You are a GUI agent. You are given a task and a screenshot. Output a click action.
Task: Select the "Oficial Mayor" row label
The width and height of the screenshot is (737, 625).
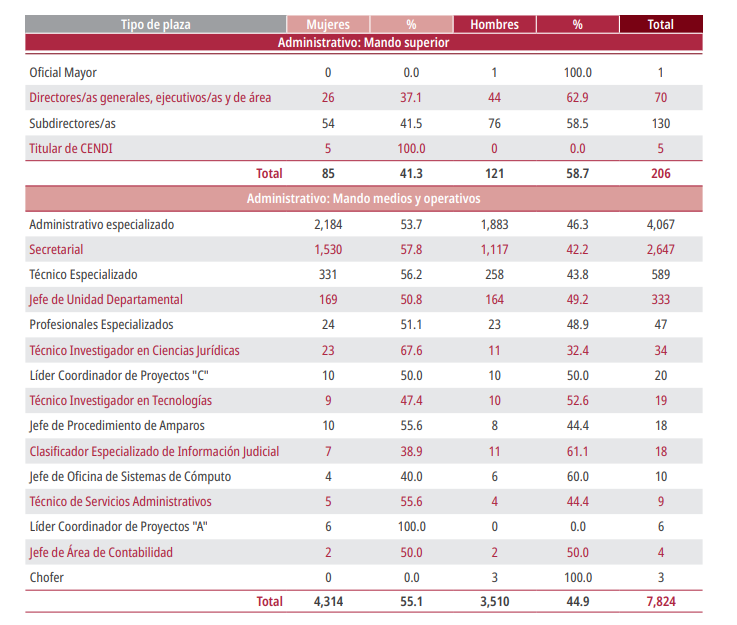tap(63, 73)
